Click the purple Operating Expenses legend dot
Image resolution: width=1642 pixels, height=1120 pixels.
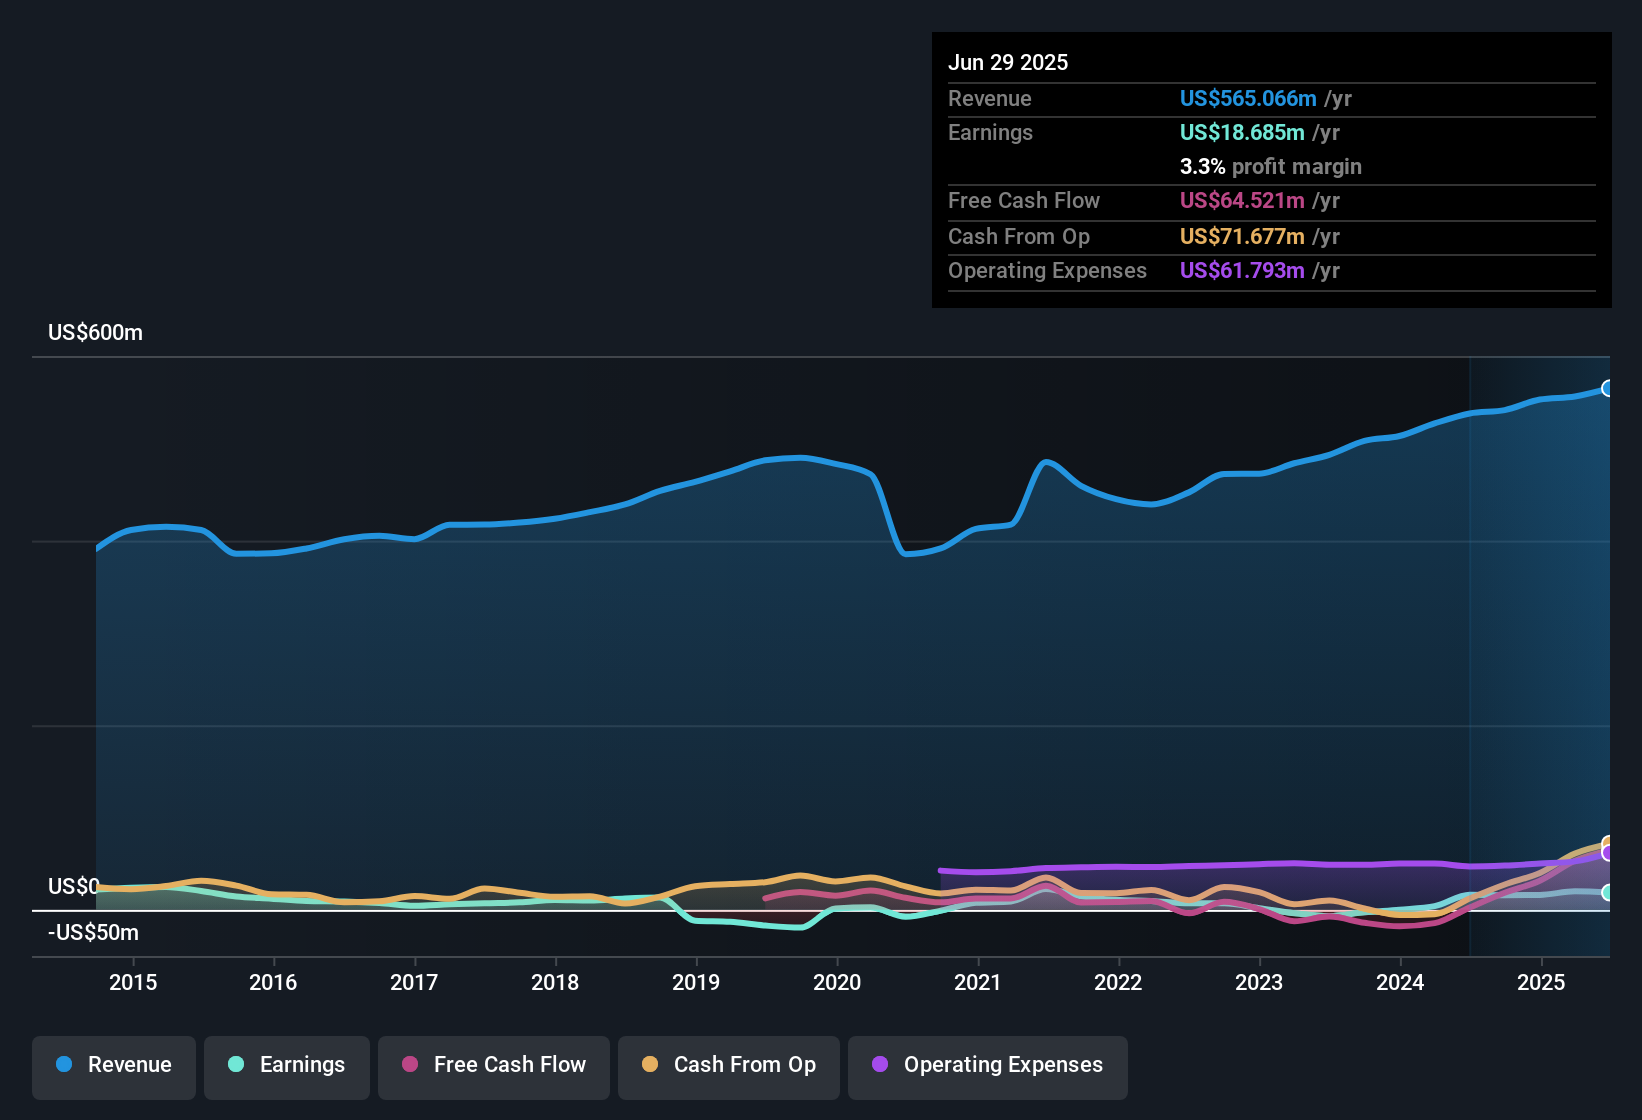(880, 1065)
